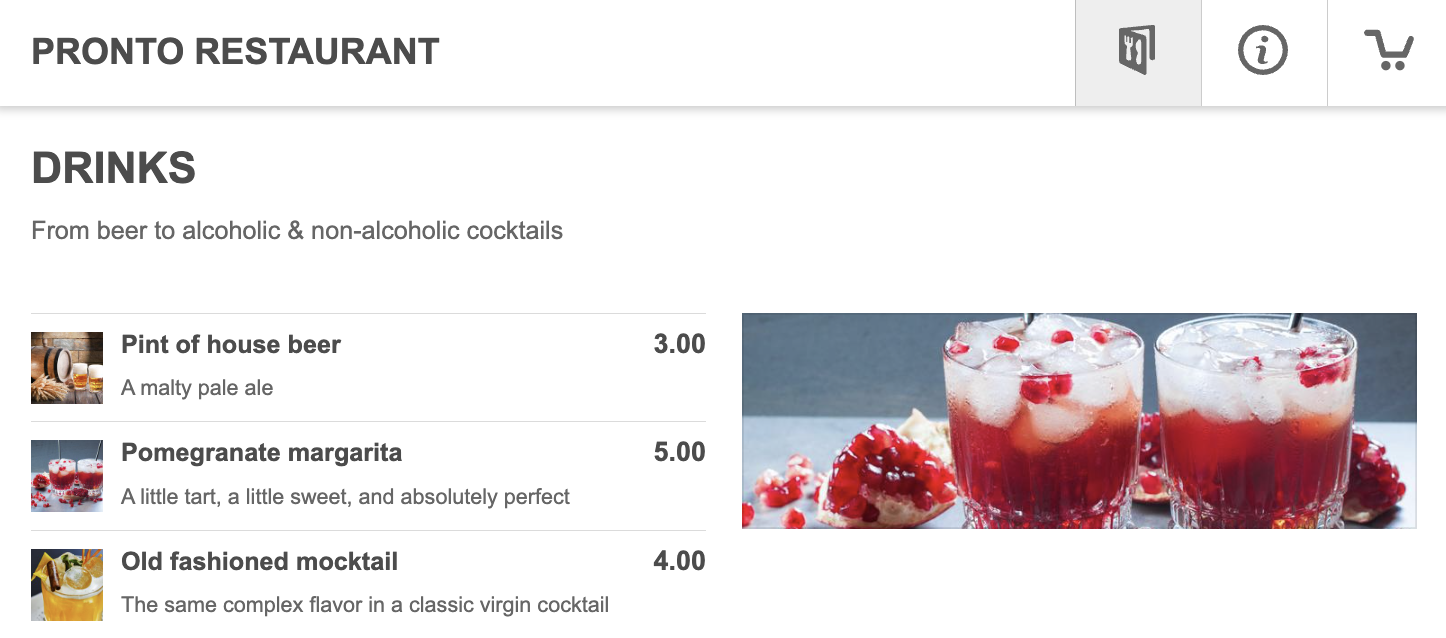
Task: Click the Pronto Restaurant title
Action: [236, 52]
